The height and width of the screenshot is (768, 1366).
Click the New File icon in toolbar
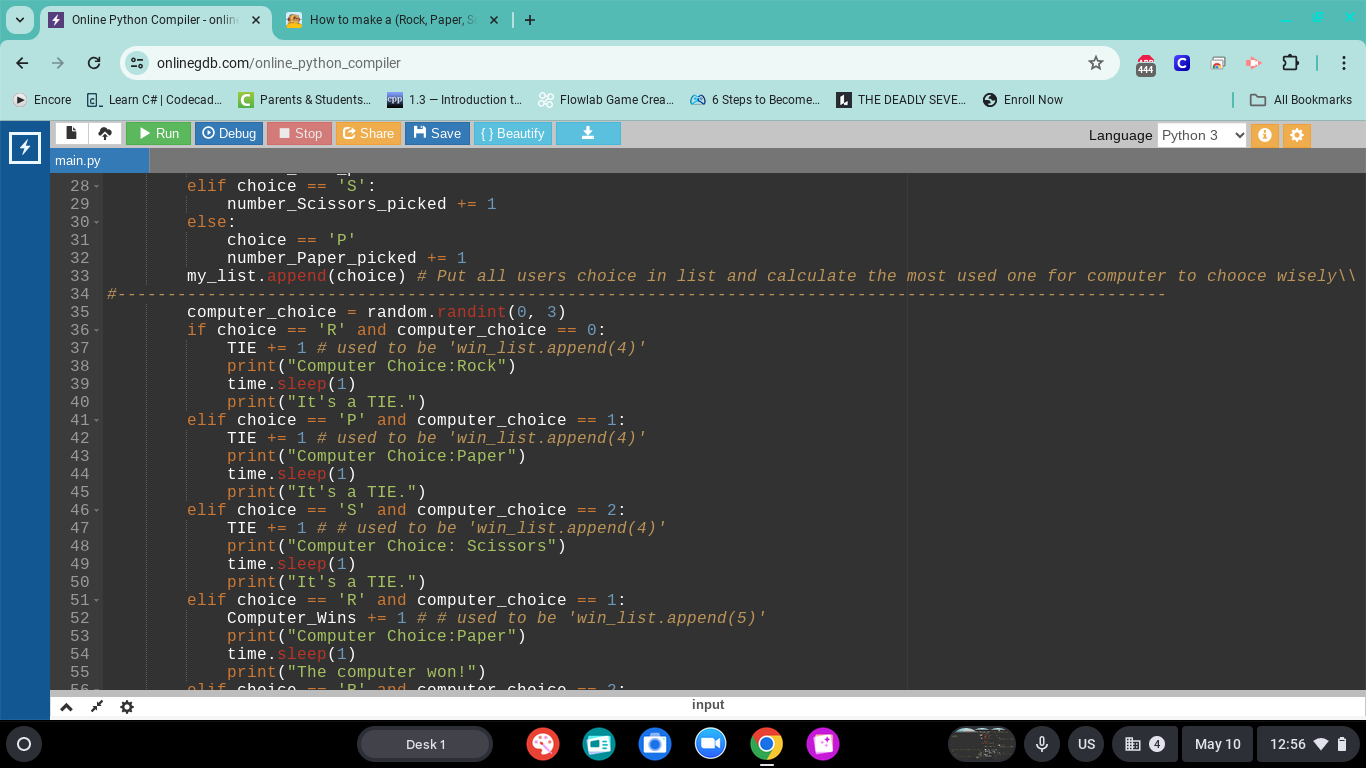tap(72, 133)
